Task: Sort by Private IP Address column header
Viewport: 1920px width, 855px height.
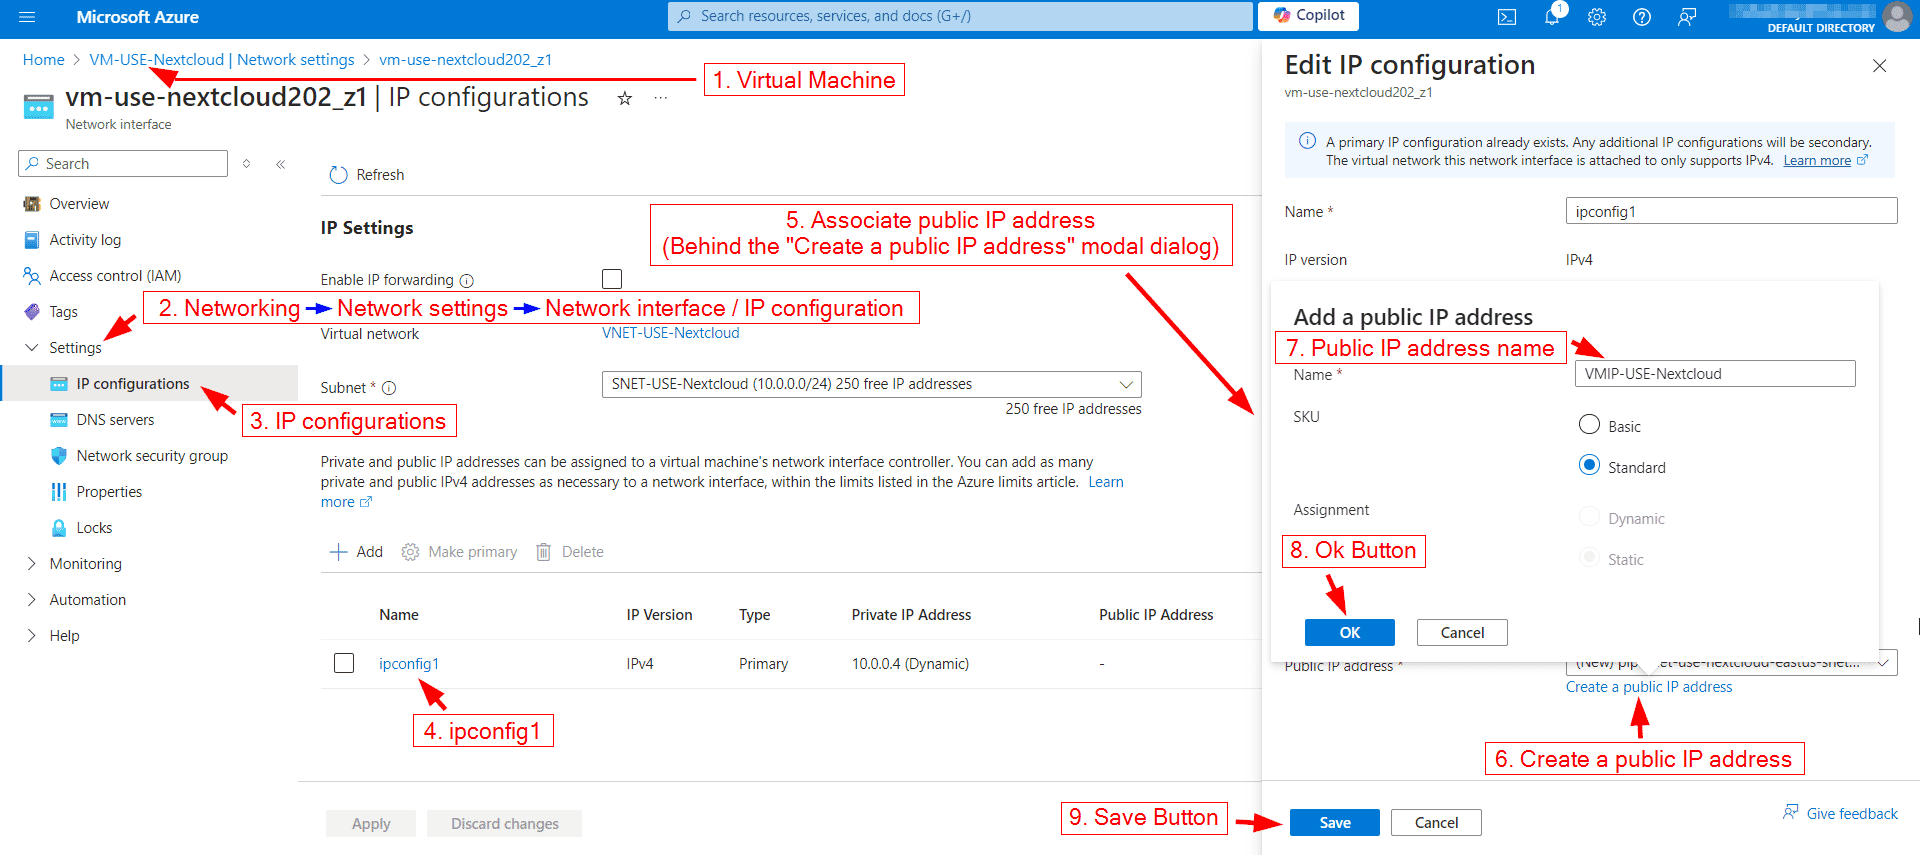Action: (911, 615)
